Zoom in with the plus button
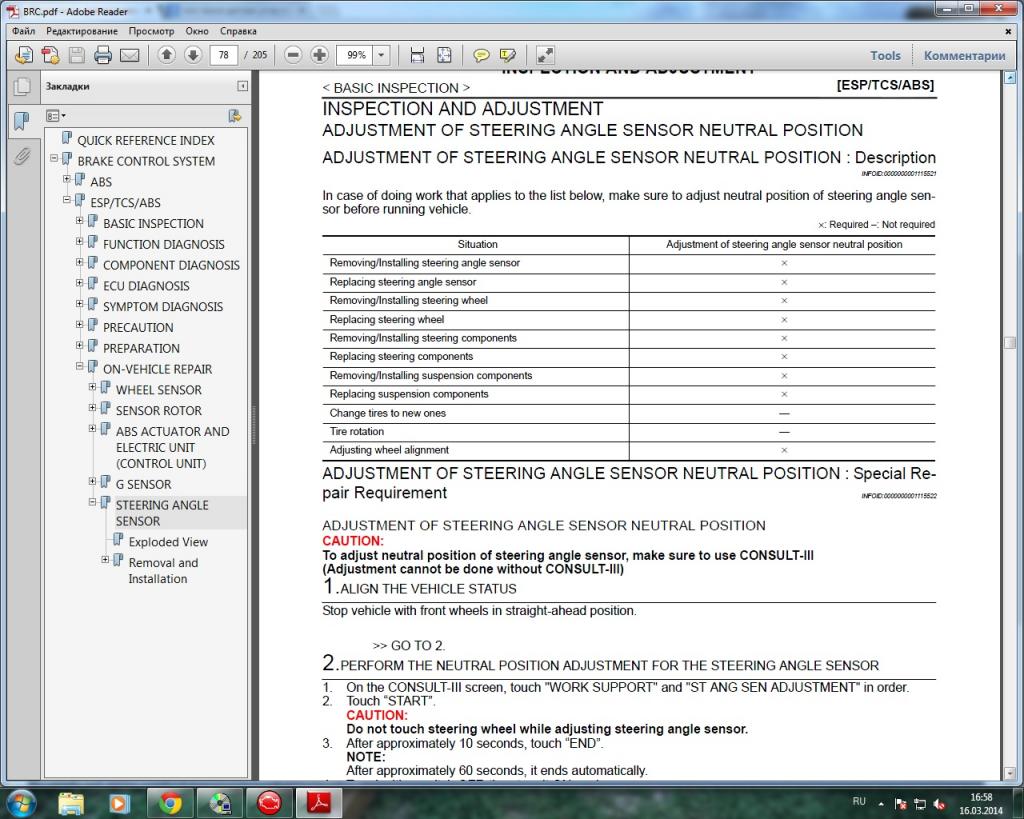This screenshot has width=1024, height=819. [x=319, y=55]
